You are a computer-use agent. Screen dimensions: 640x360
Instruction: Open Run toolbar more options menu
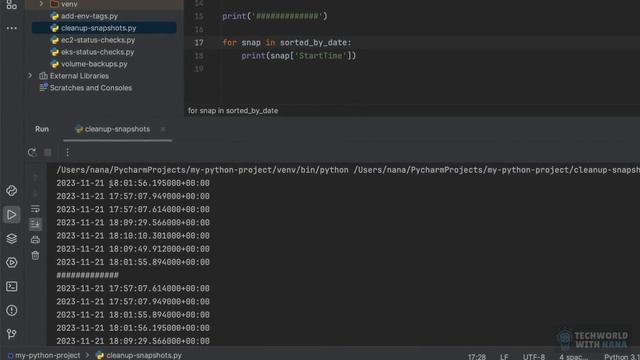coord(68,152)
